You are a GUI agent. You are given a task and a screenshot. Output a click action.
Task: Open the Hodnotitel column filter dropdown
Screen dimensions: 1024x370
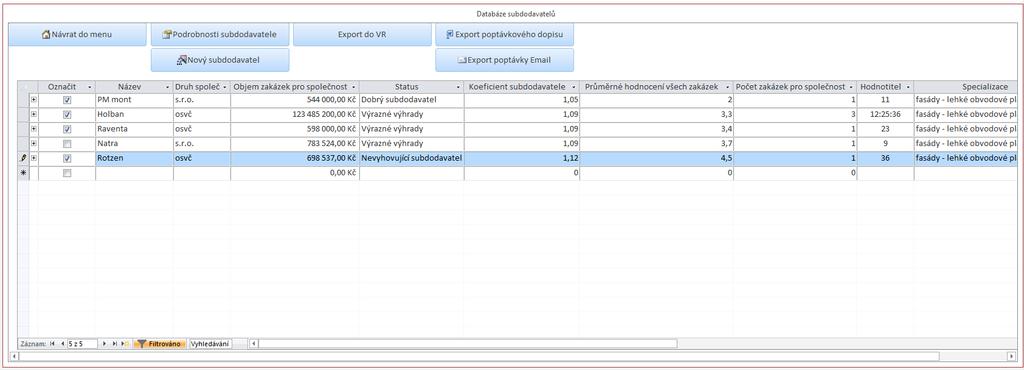click(x=908, y=87)
